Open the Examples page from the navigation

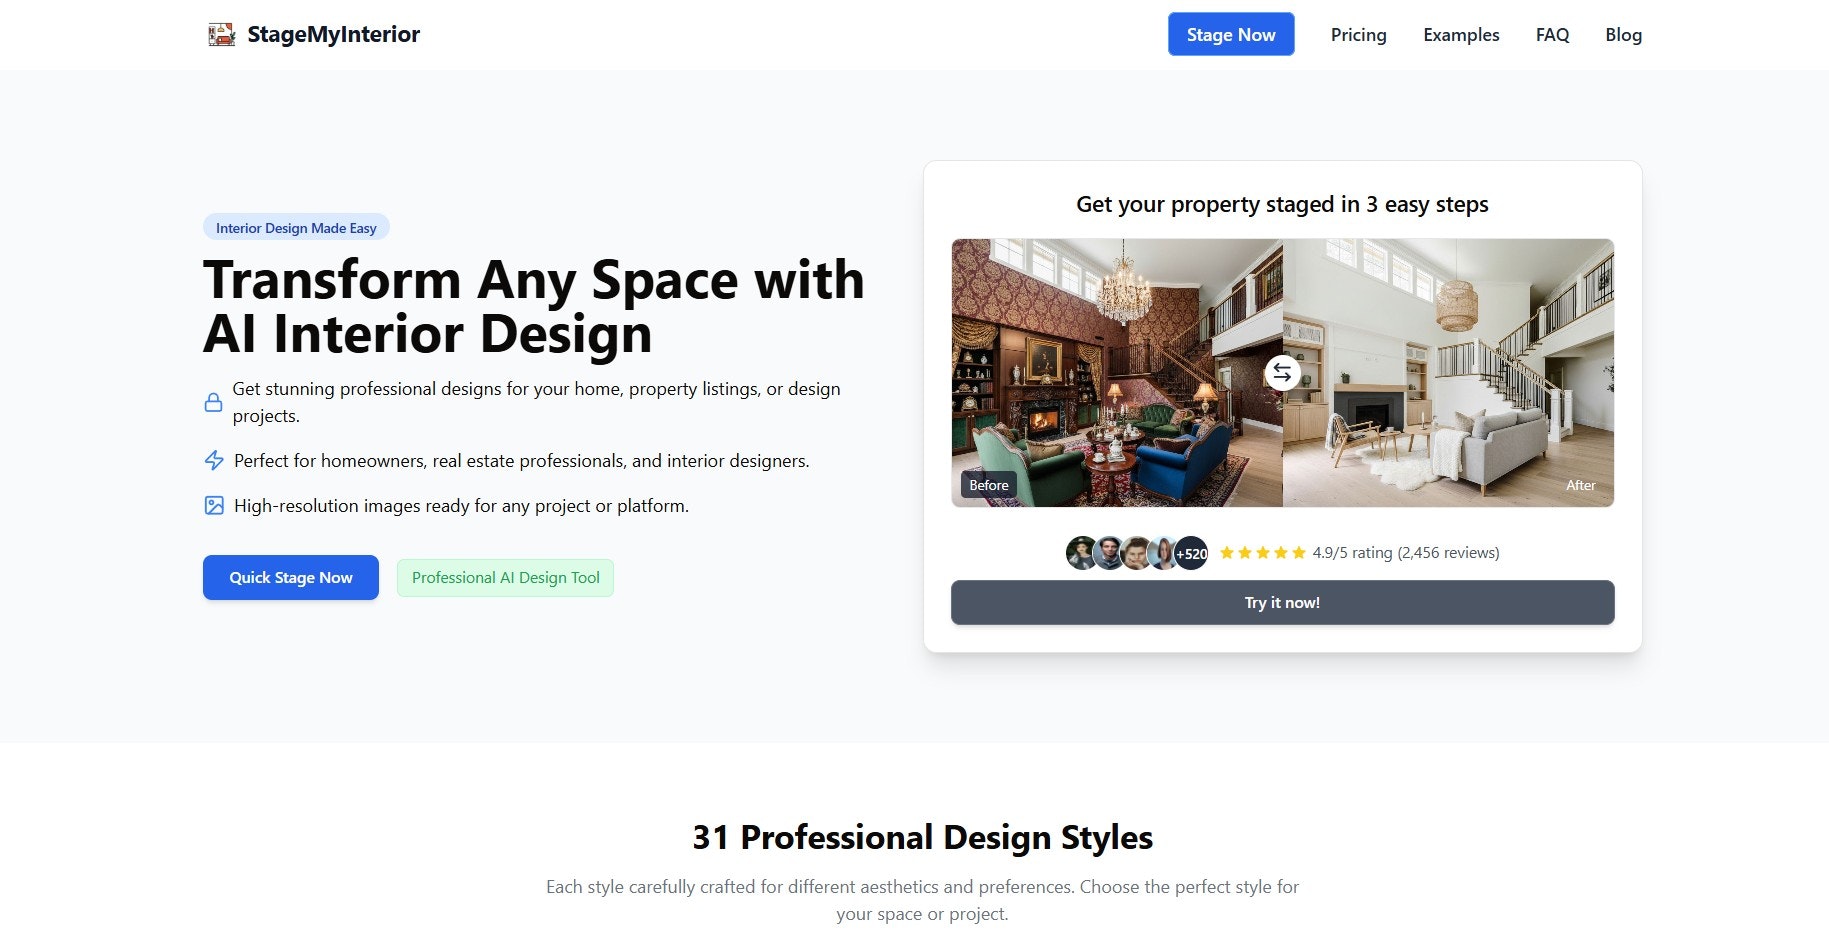point(1460,34)
